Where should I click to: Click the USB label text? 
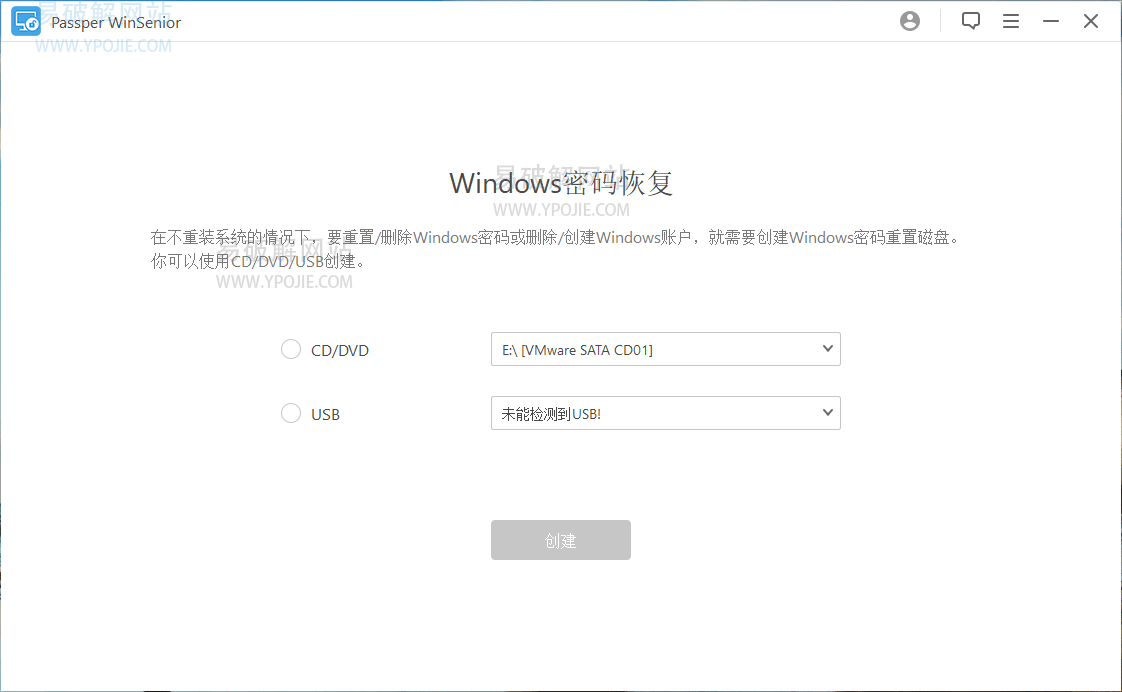[326, 415]
